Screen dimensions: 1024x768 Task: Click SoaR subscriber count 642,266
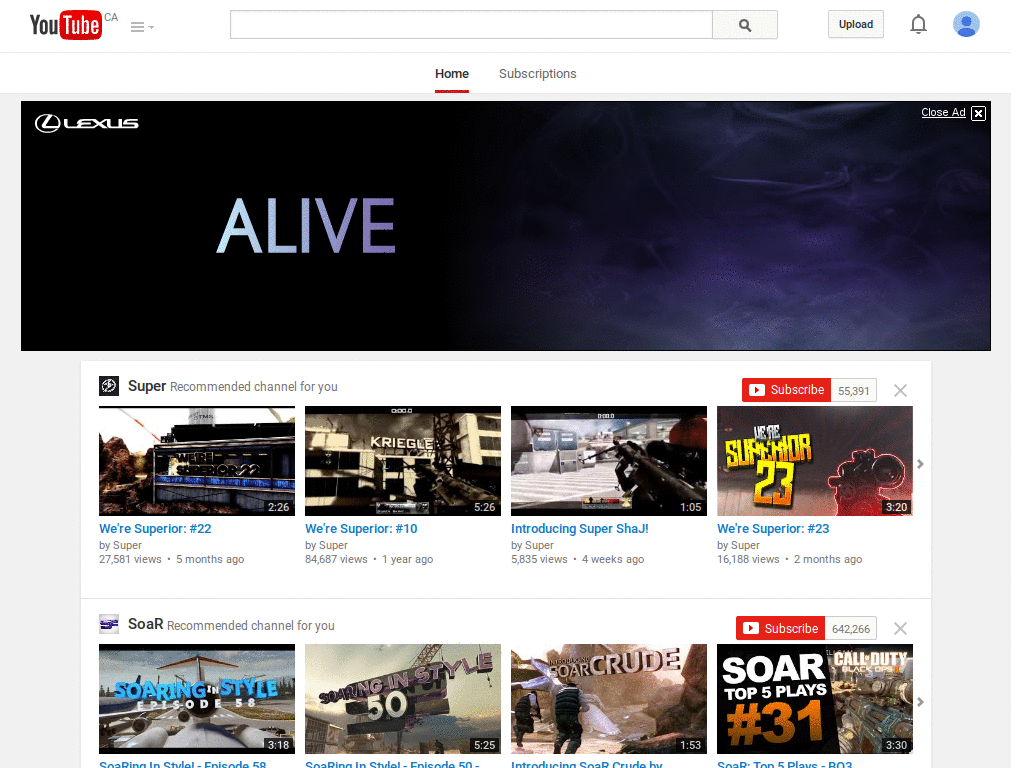tap(851, 629)
